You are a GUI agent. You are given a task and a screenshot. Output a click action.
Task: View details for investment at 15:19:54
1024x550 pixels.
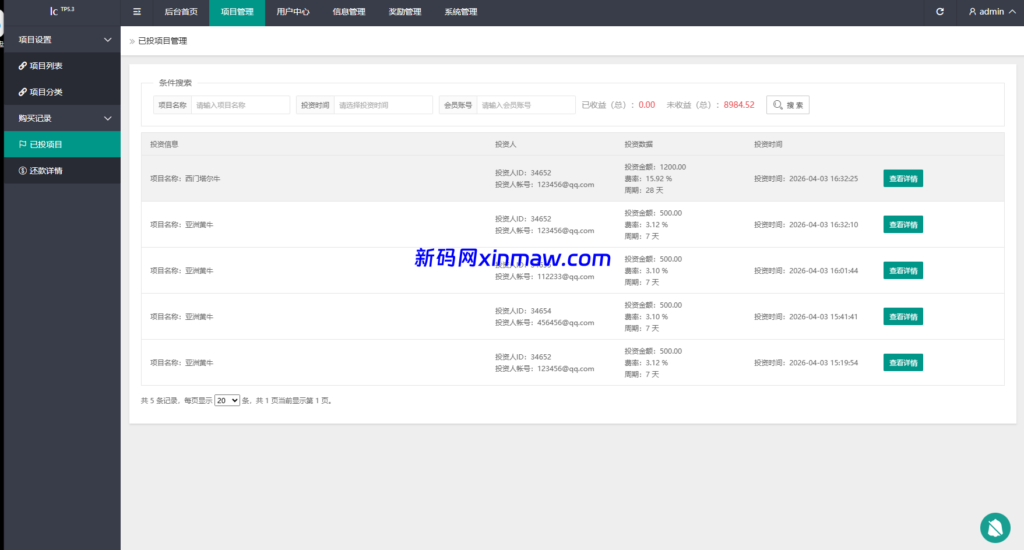[903, 363]
